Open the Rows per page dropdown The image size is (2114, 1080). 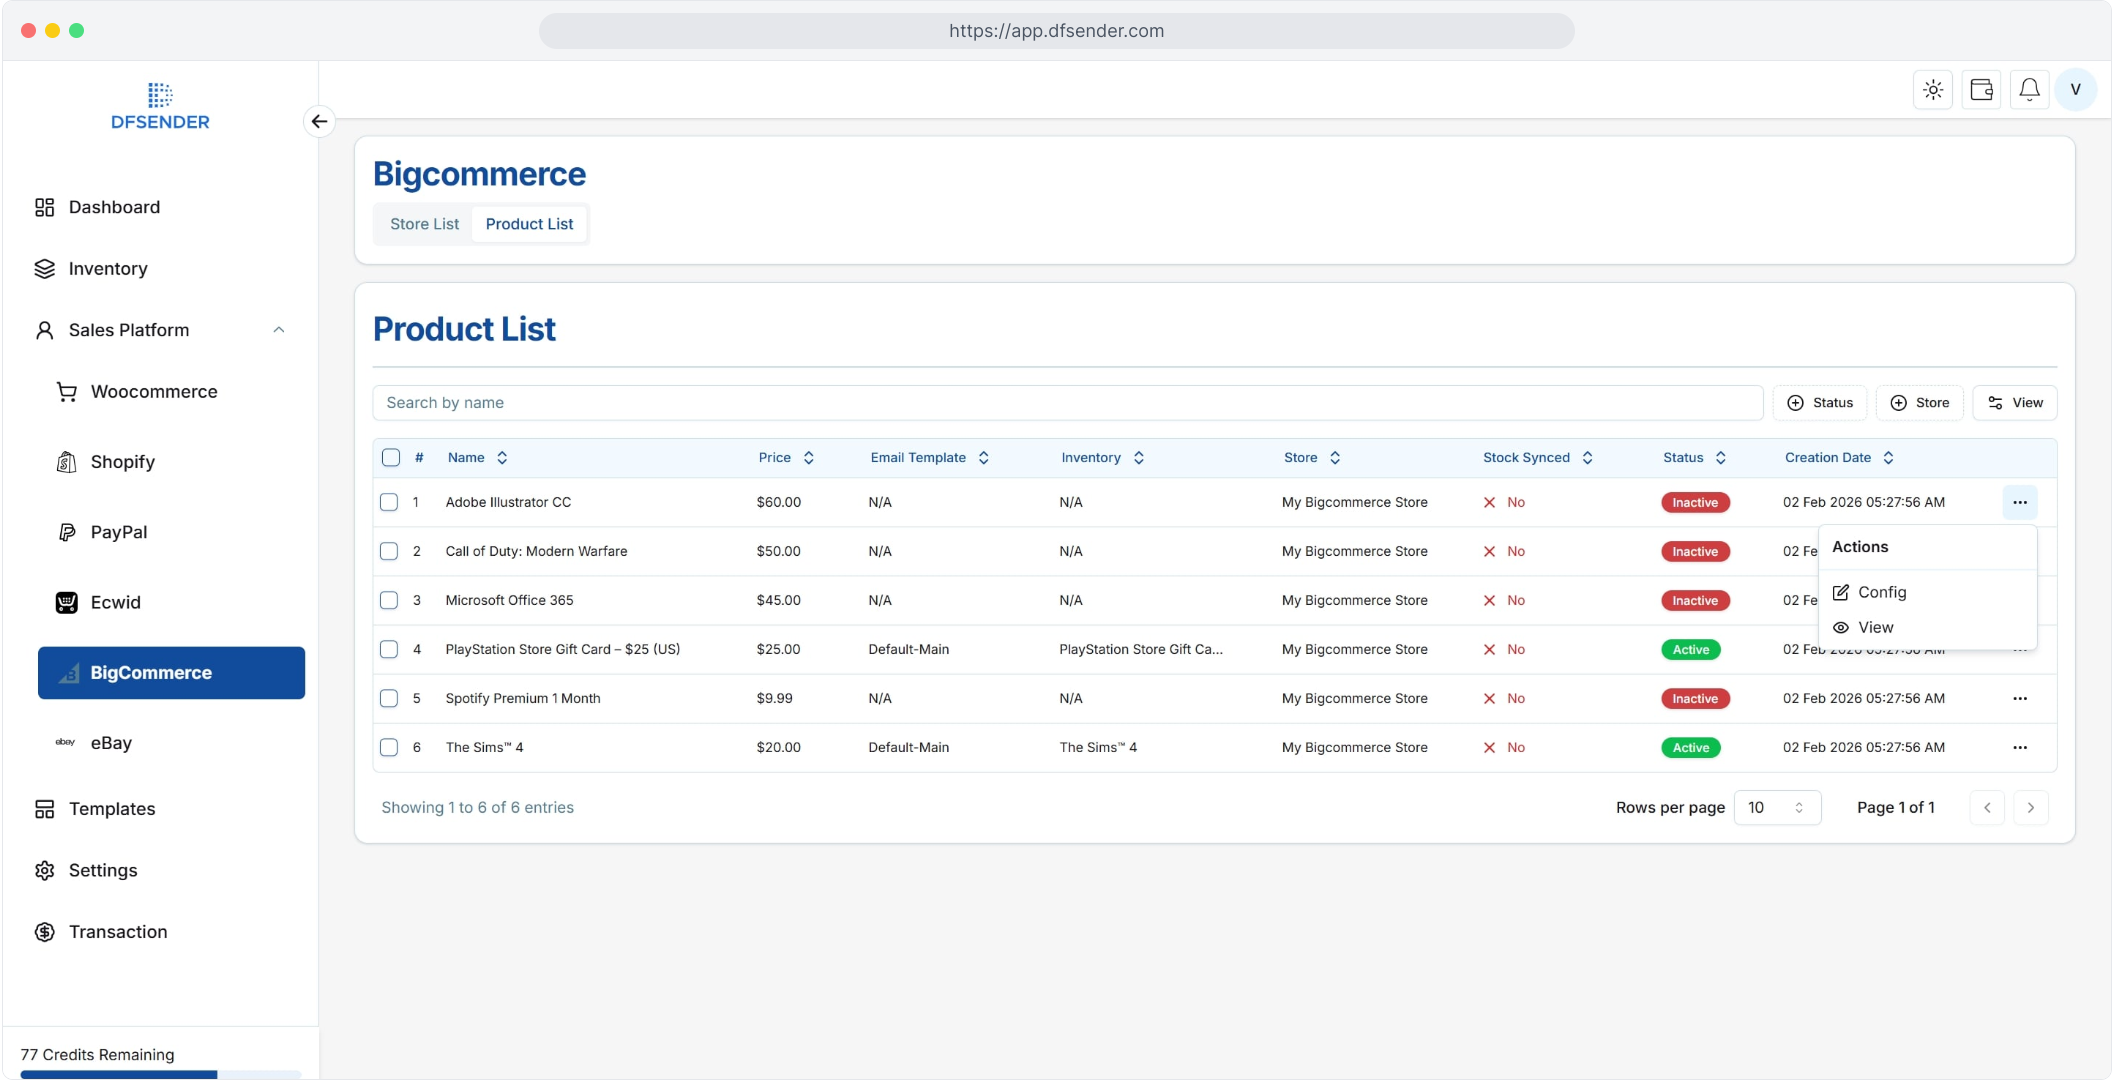pyautogui.click(x=1777, y=807)
